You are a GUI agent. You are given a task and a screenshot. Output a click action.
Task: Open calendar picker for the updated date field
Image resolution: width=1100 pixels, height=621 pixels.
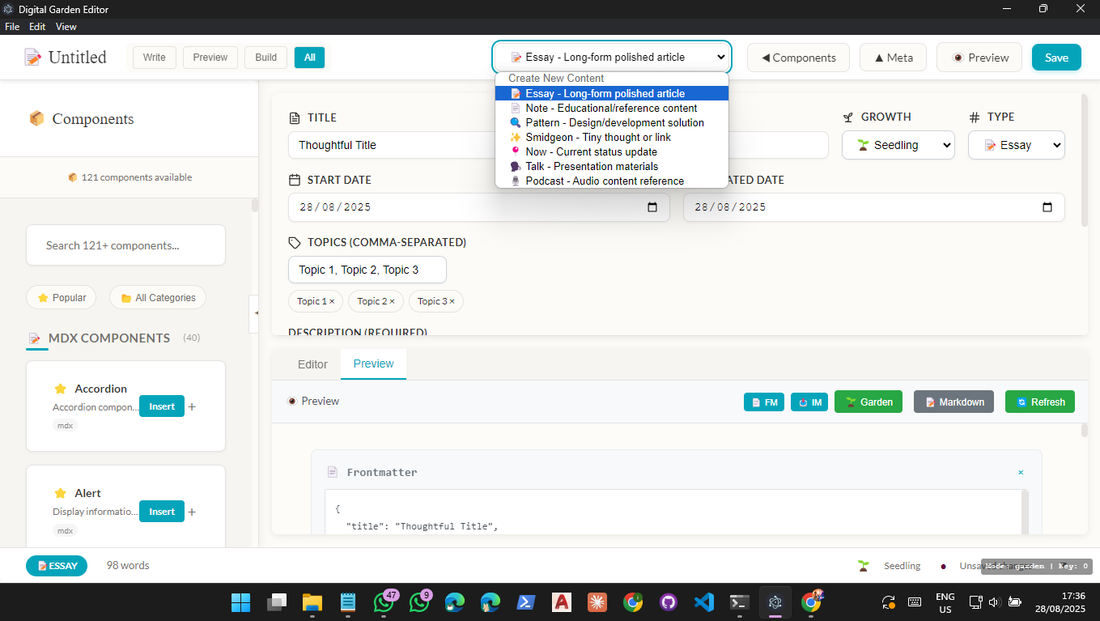coord(1047,207)
